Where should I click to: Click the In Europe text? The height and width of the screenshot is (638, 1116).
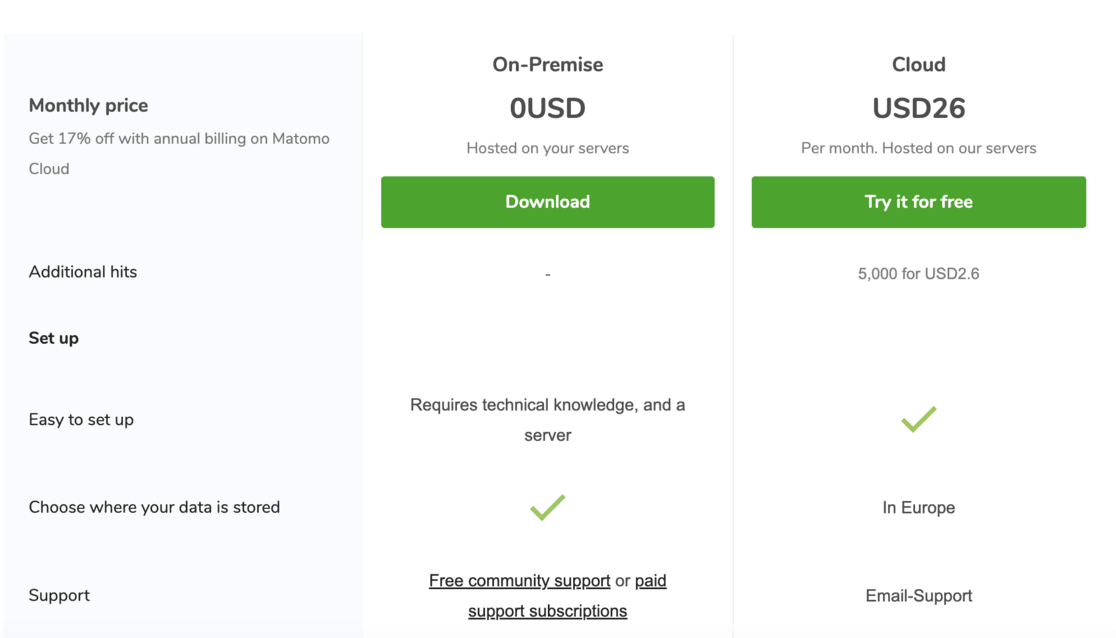918,508
